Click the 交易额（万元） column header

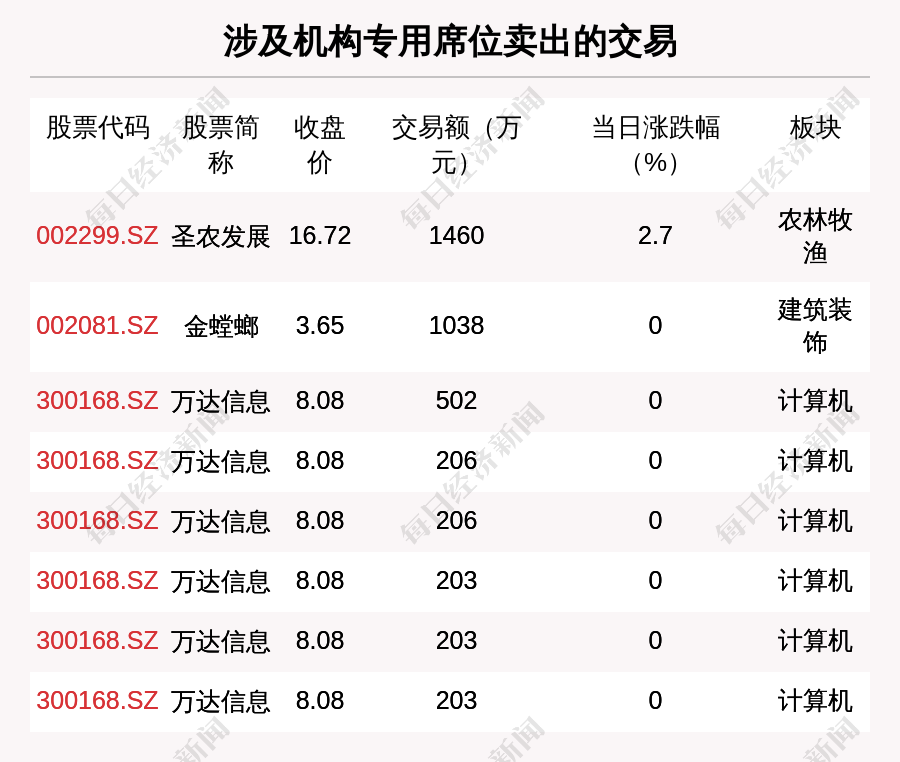456,145
